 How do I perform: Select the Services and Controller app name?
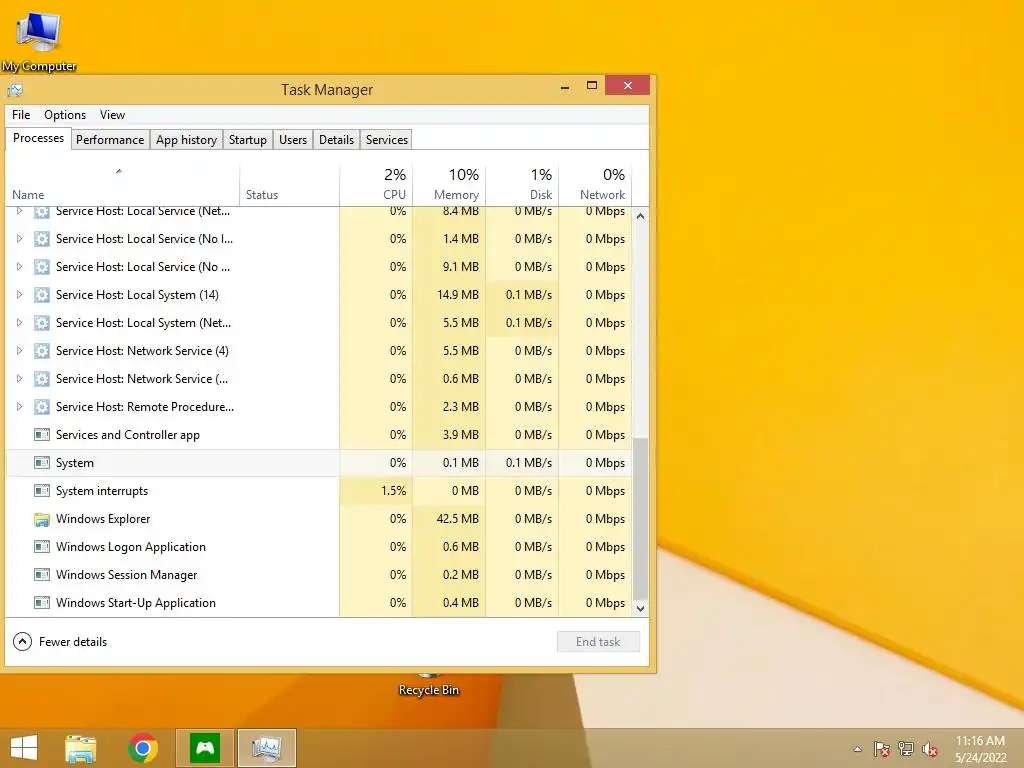pos(128,435)
